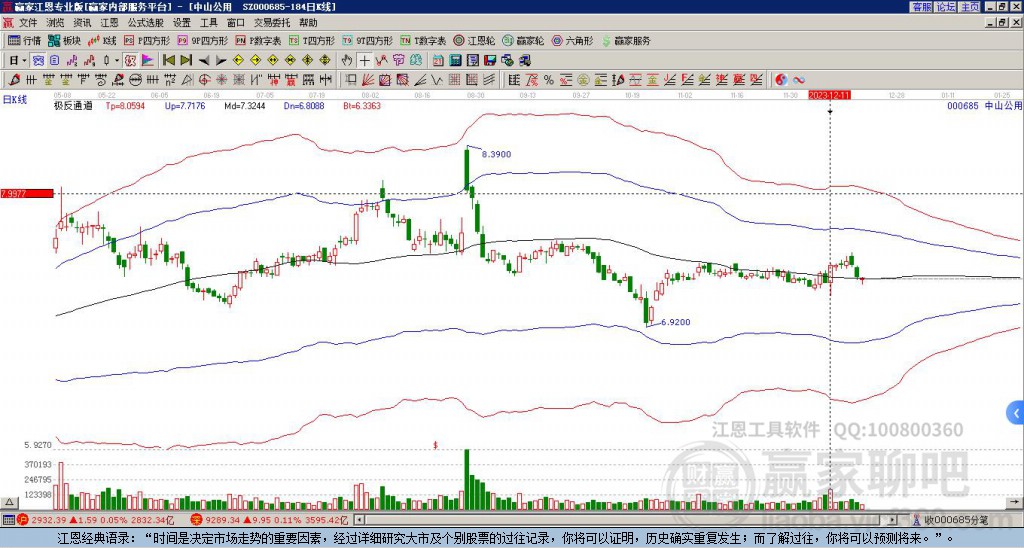1024x548 pixels.
Task: Click the 极反通道 indicator label
Action: (x=73, y=105)
